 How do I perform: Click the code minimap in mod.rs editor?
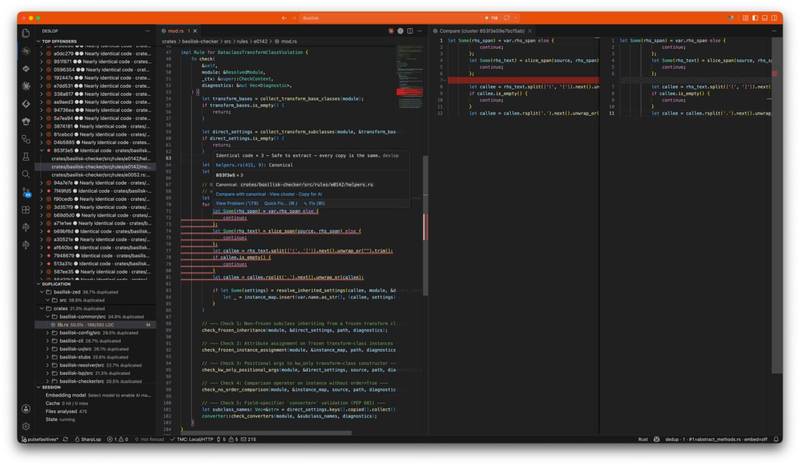click(409, 77)
